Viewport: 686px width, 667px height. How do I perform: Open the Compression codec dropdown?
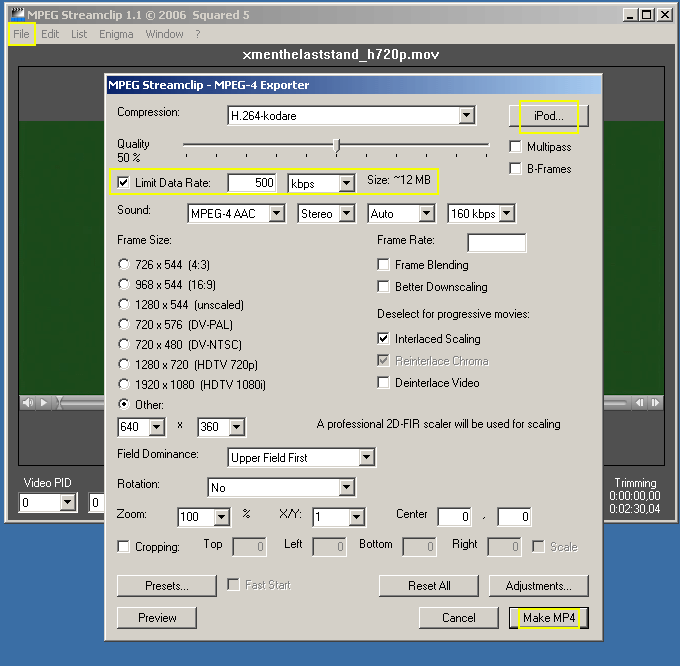point(466,116)
